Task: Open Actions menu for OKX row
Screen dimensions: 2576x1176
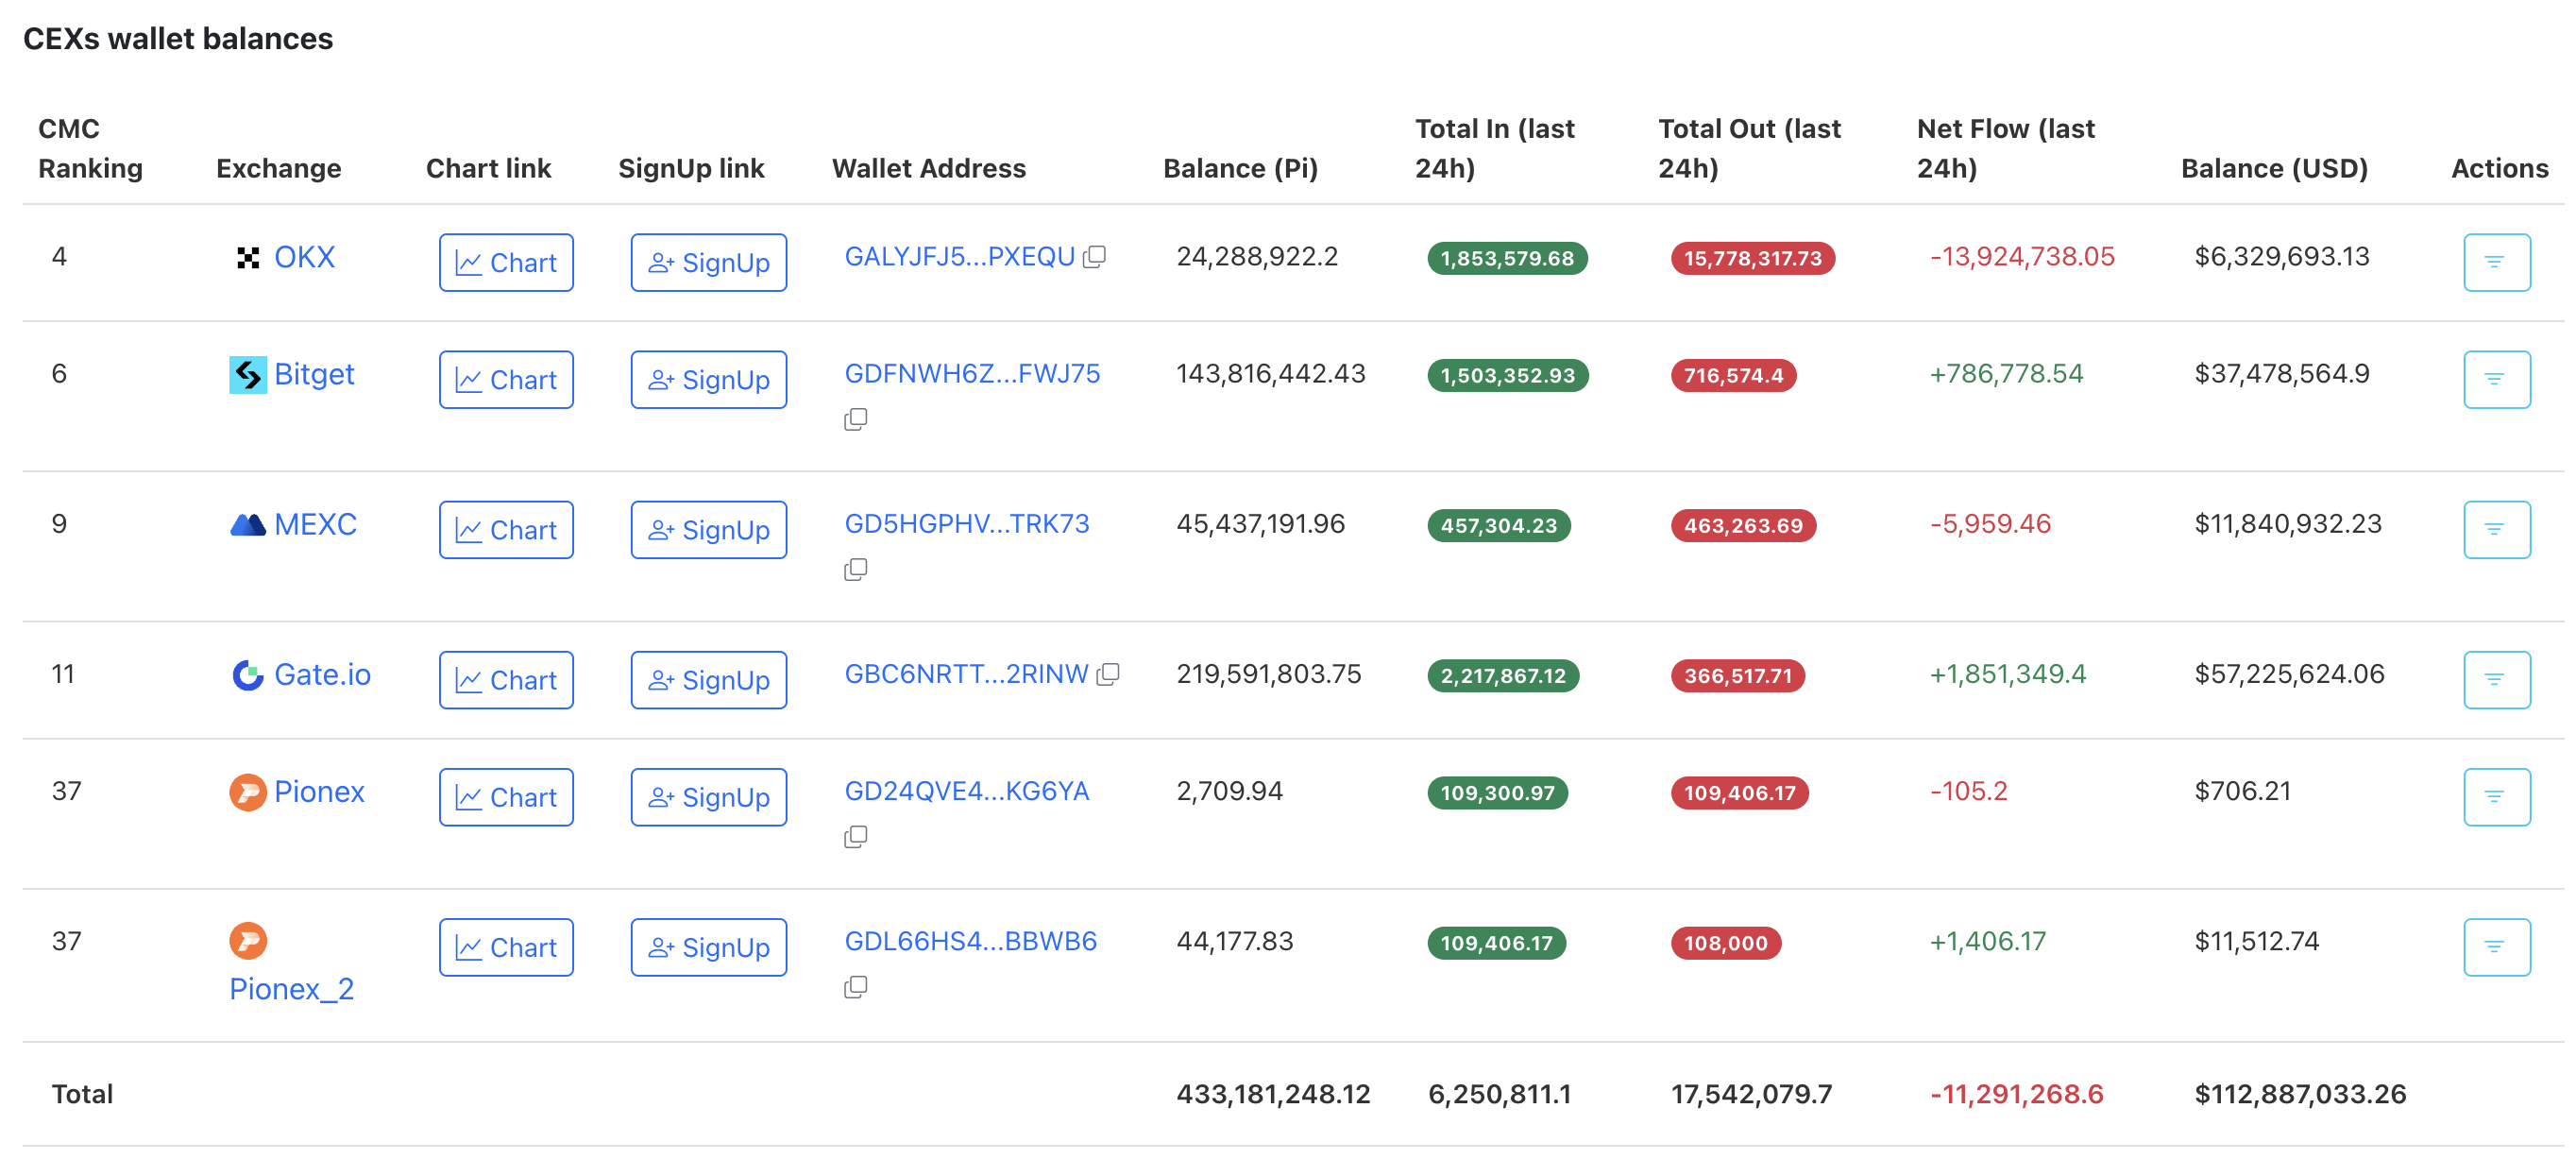Action: pos(2497,262)
